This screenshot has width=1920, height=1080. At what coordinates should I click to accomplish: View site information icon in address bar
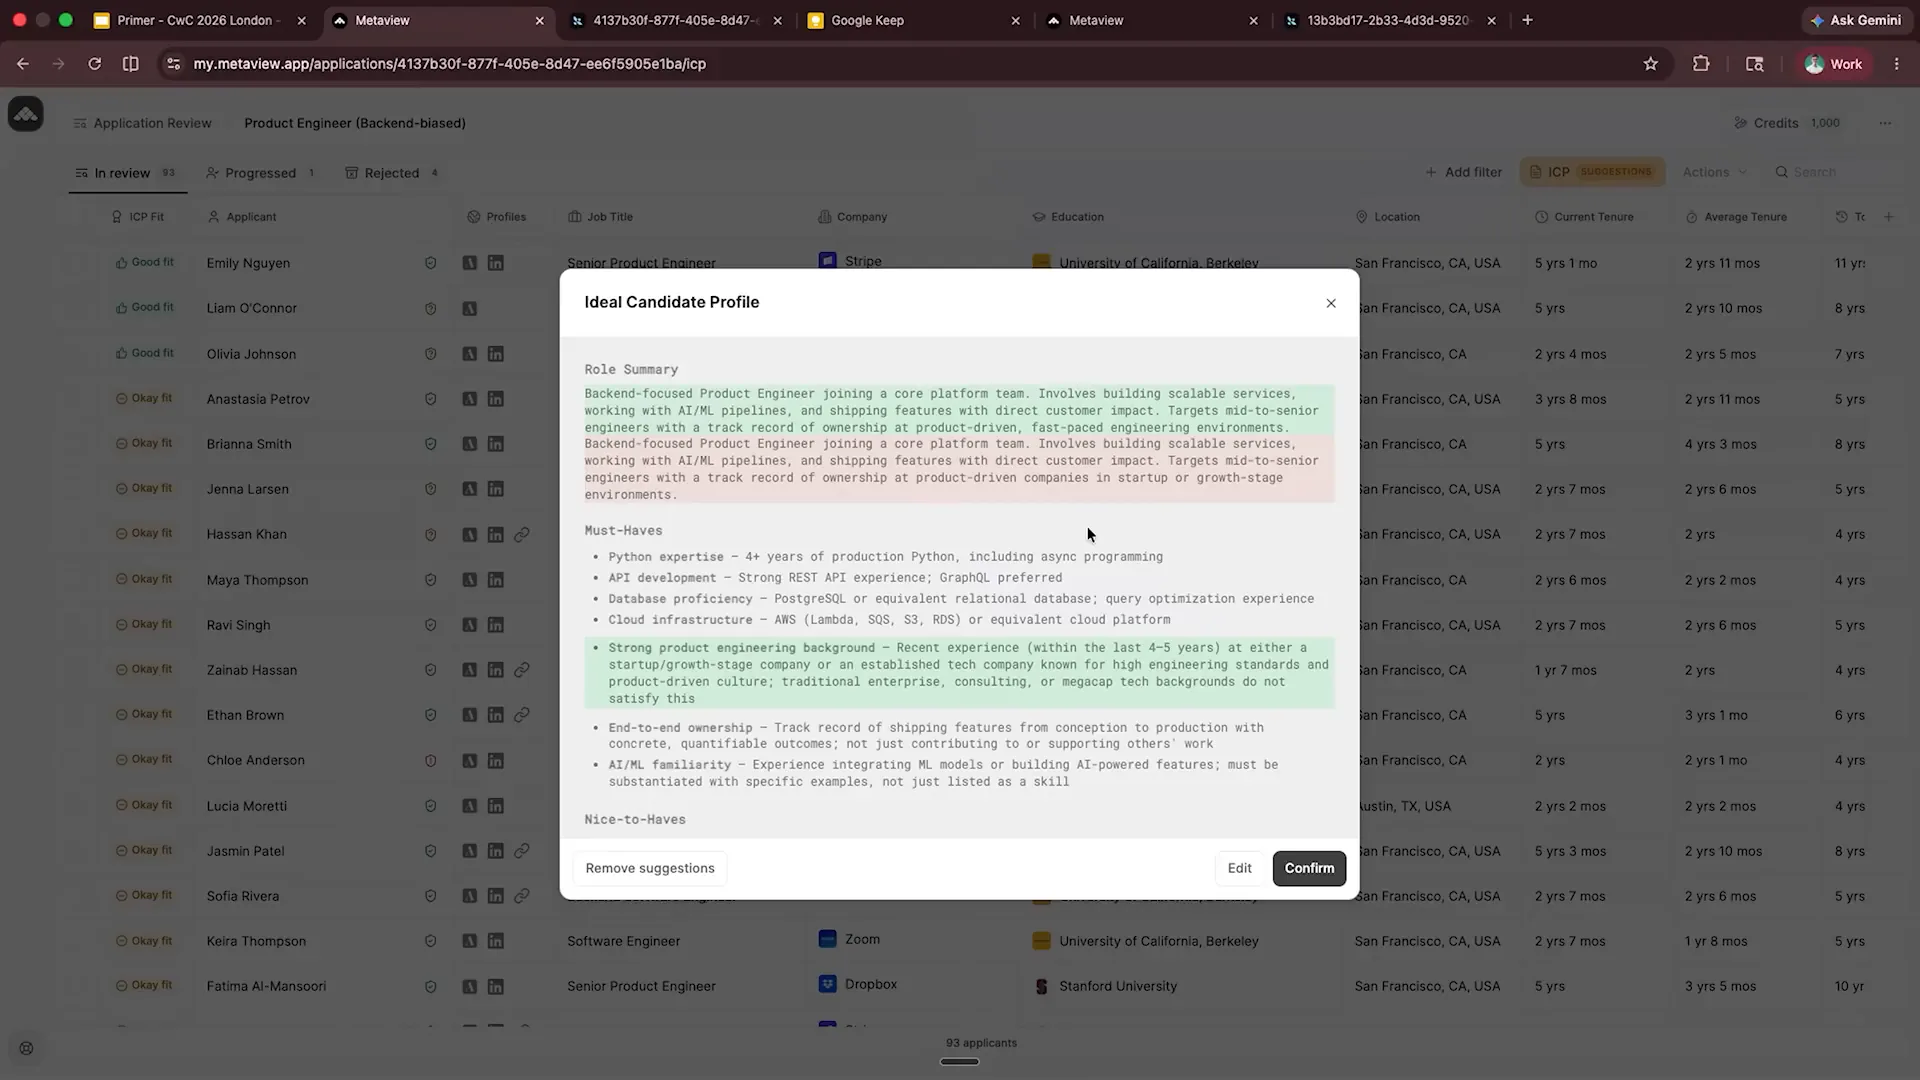coord(173,63)
